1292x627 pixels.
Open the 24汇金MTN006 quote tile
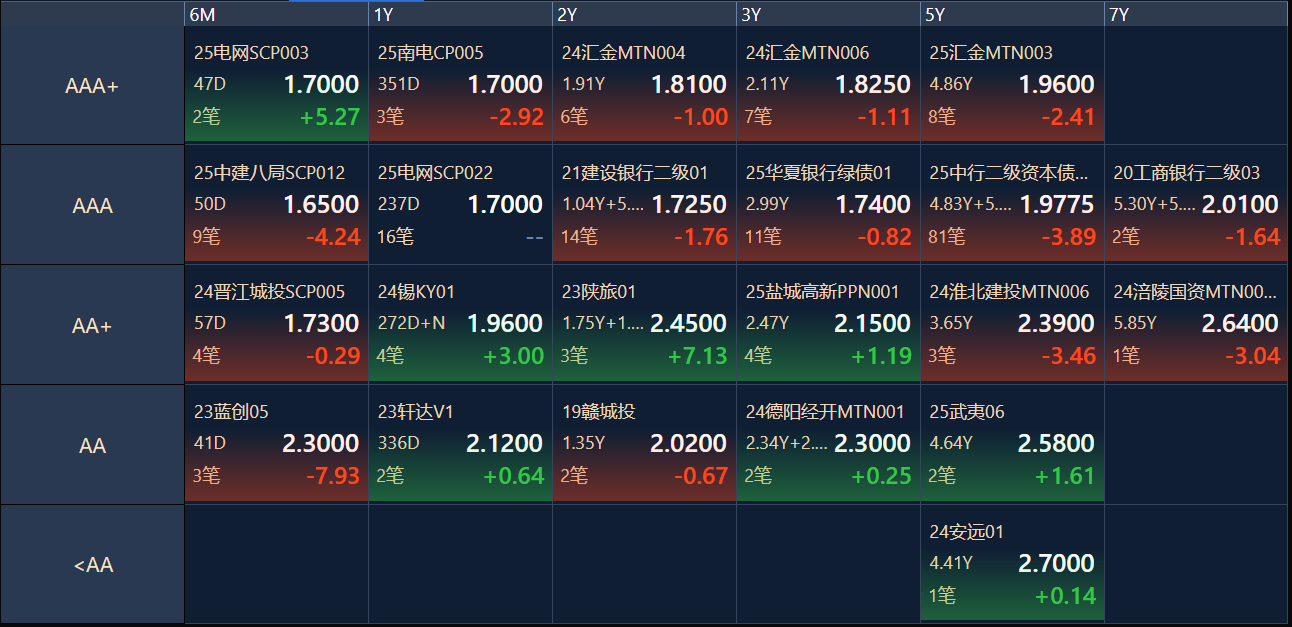coord(828,85)
